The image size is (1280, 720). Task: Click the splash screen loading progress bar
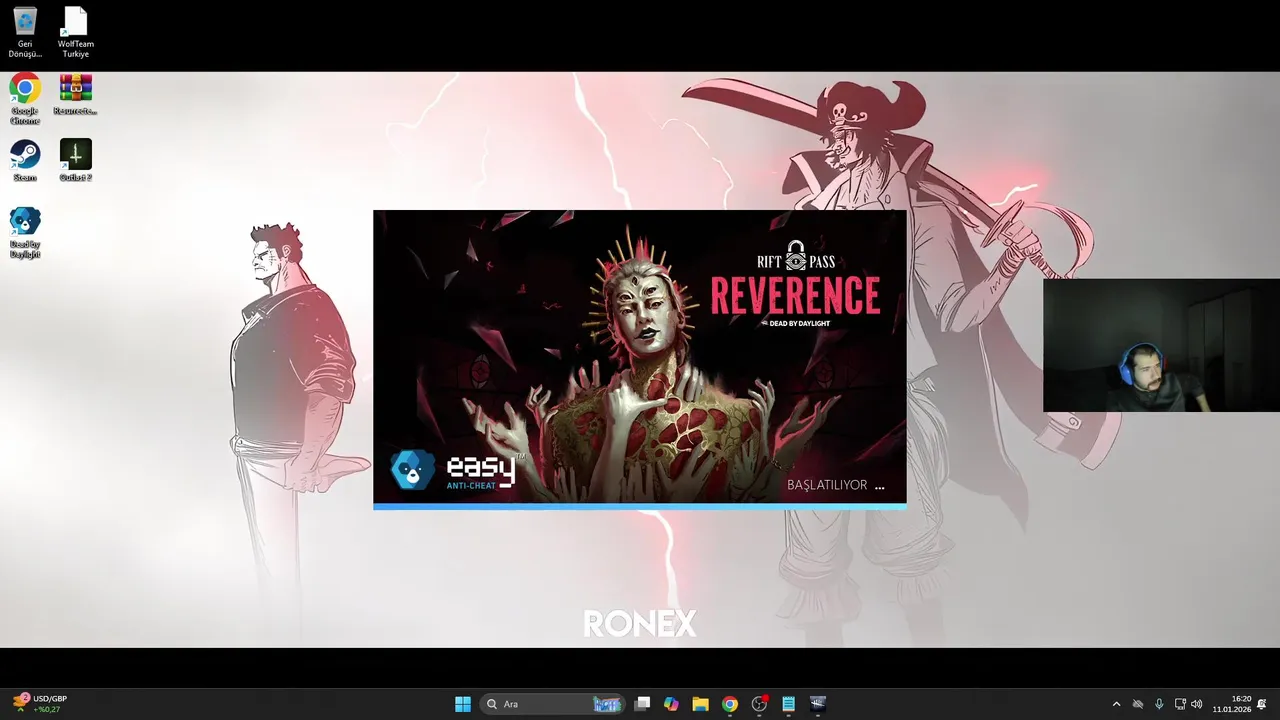point(640,507)
